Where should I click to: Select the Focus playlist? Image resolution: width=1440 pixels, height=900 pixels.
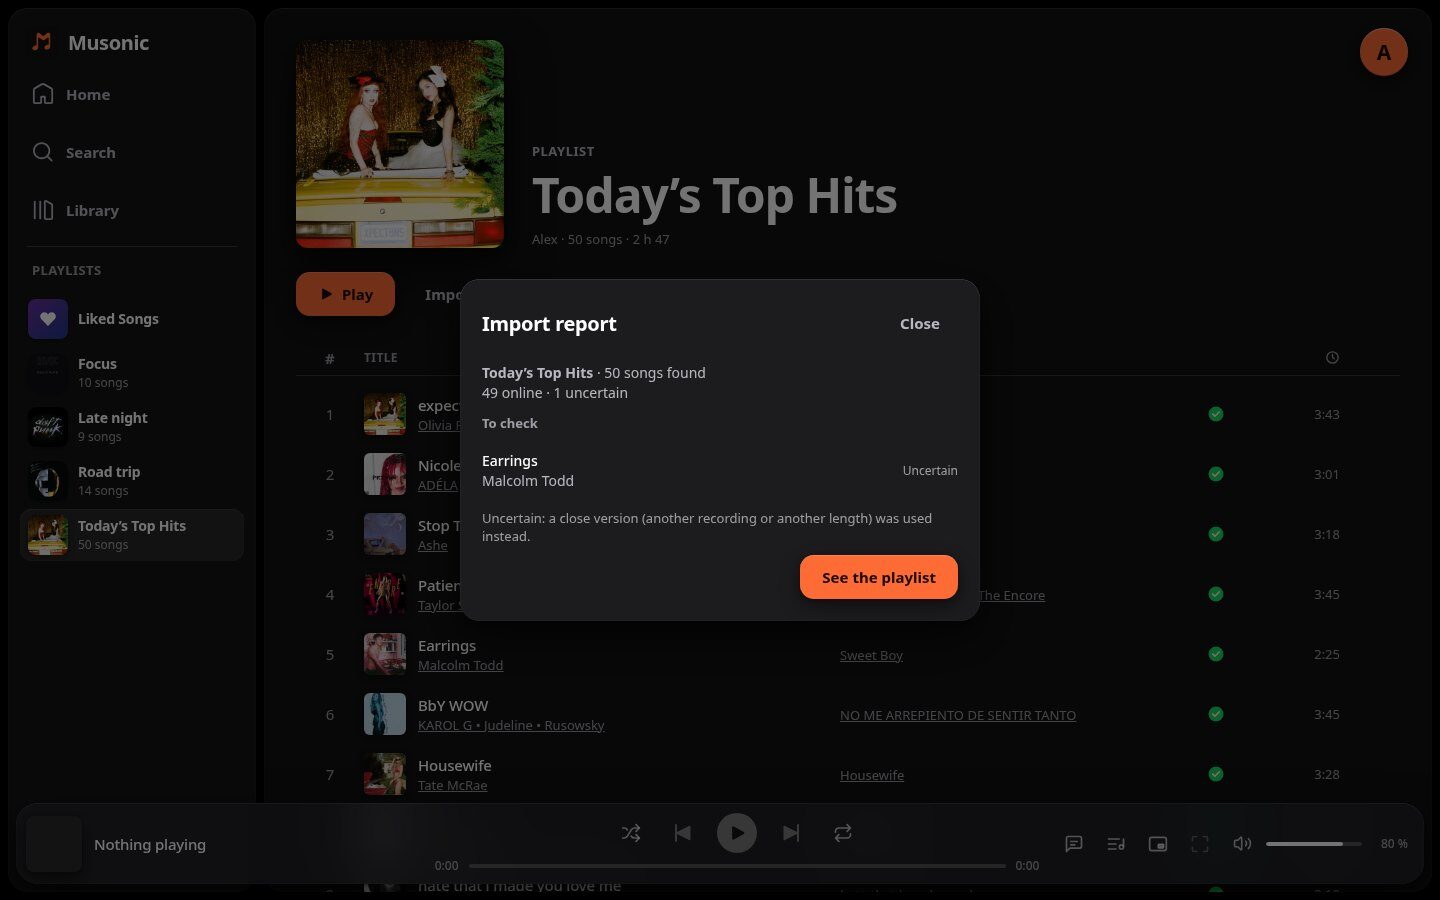pyautogui.click(x=132, y=373)
